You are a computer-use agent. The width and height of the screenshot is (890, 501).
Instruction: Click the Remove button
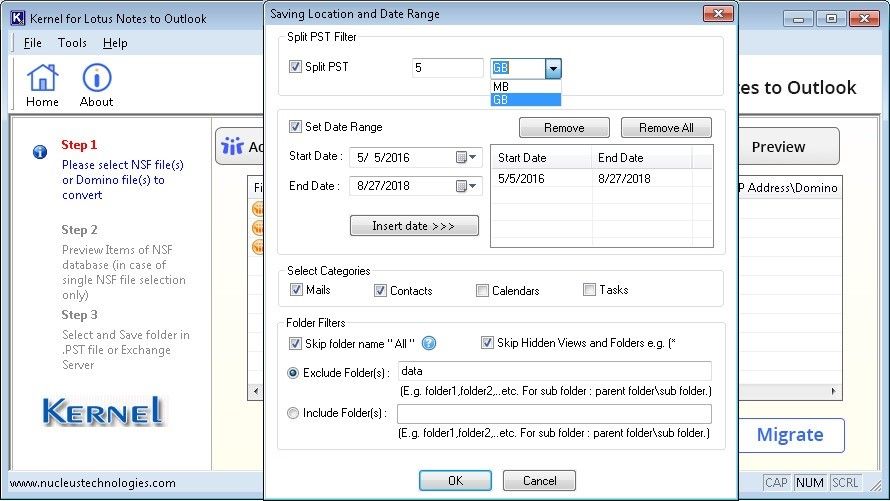click(x=564, y=128)
